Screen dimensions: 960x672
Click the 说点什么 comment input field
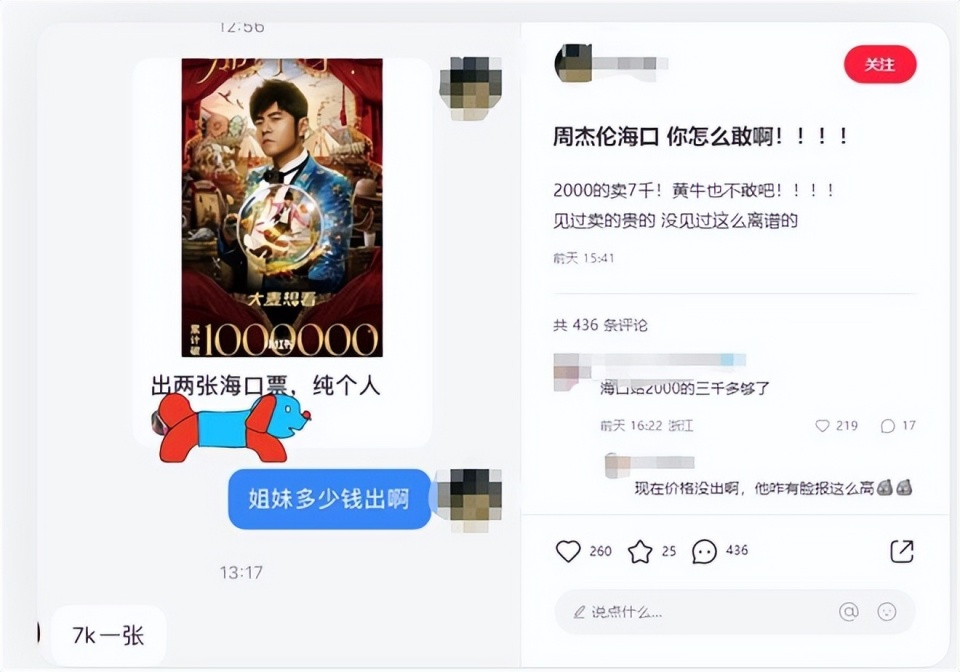735,611
